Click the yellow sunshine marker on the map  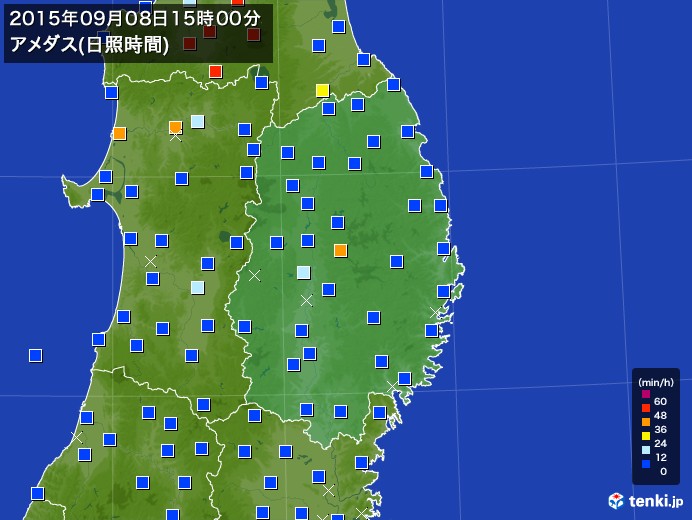coord(323,90)
